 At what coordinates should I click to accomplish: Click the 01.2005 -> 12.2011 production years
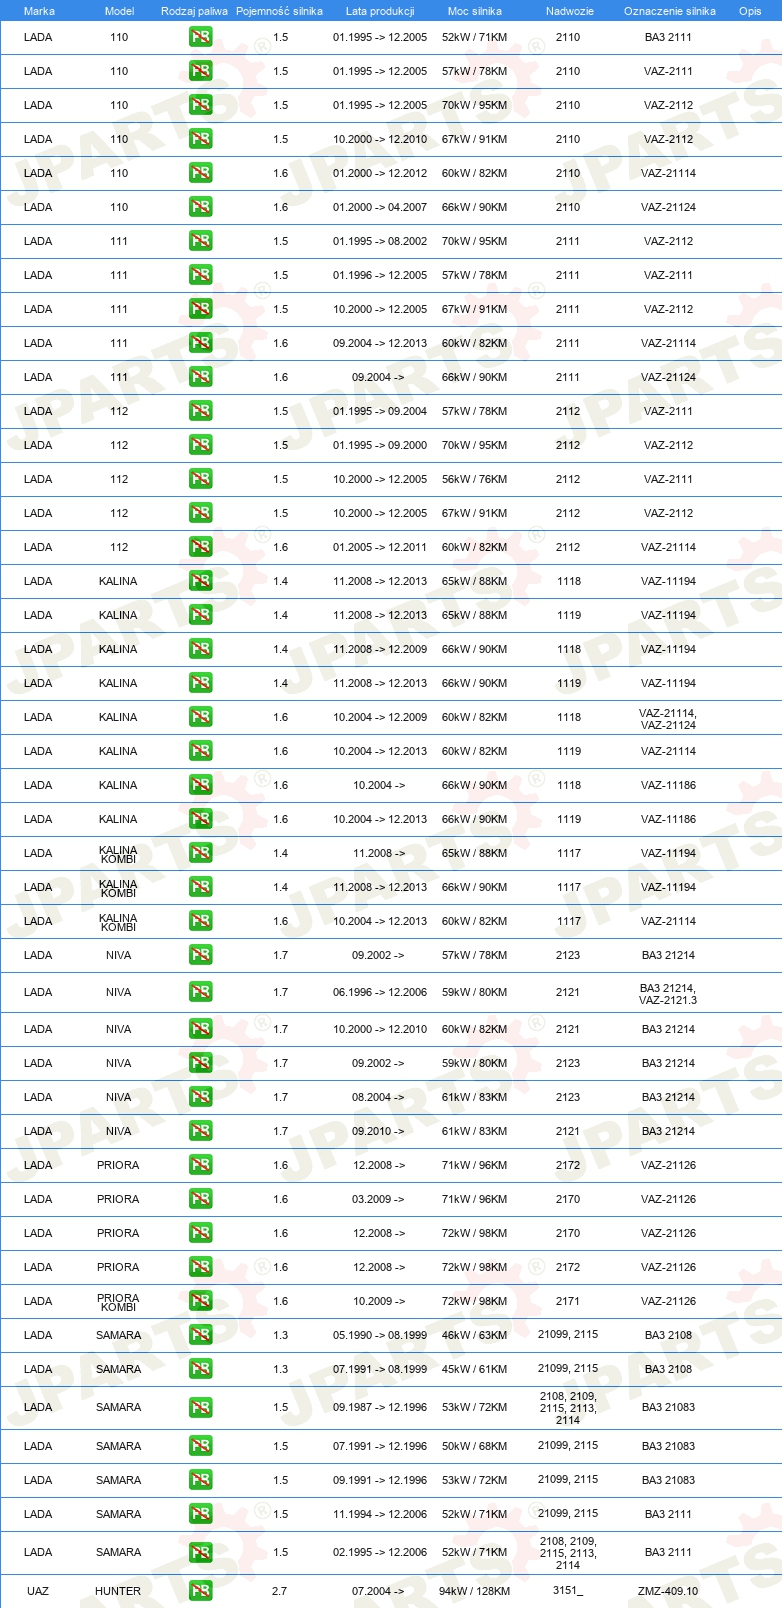point(380,547)
